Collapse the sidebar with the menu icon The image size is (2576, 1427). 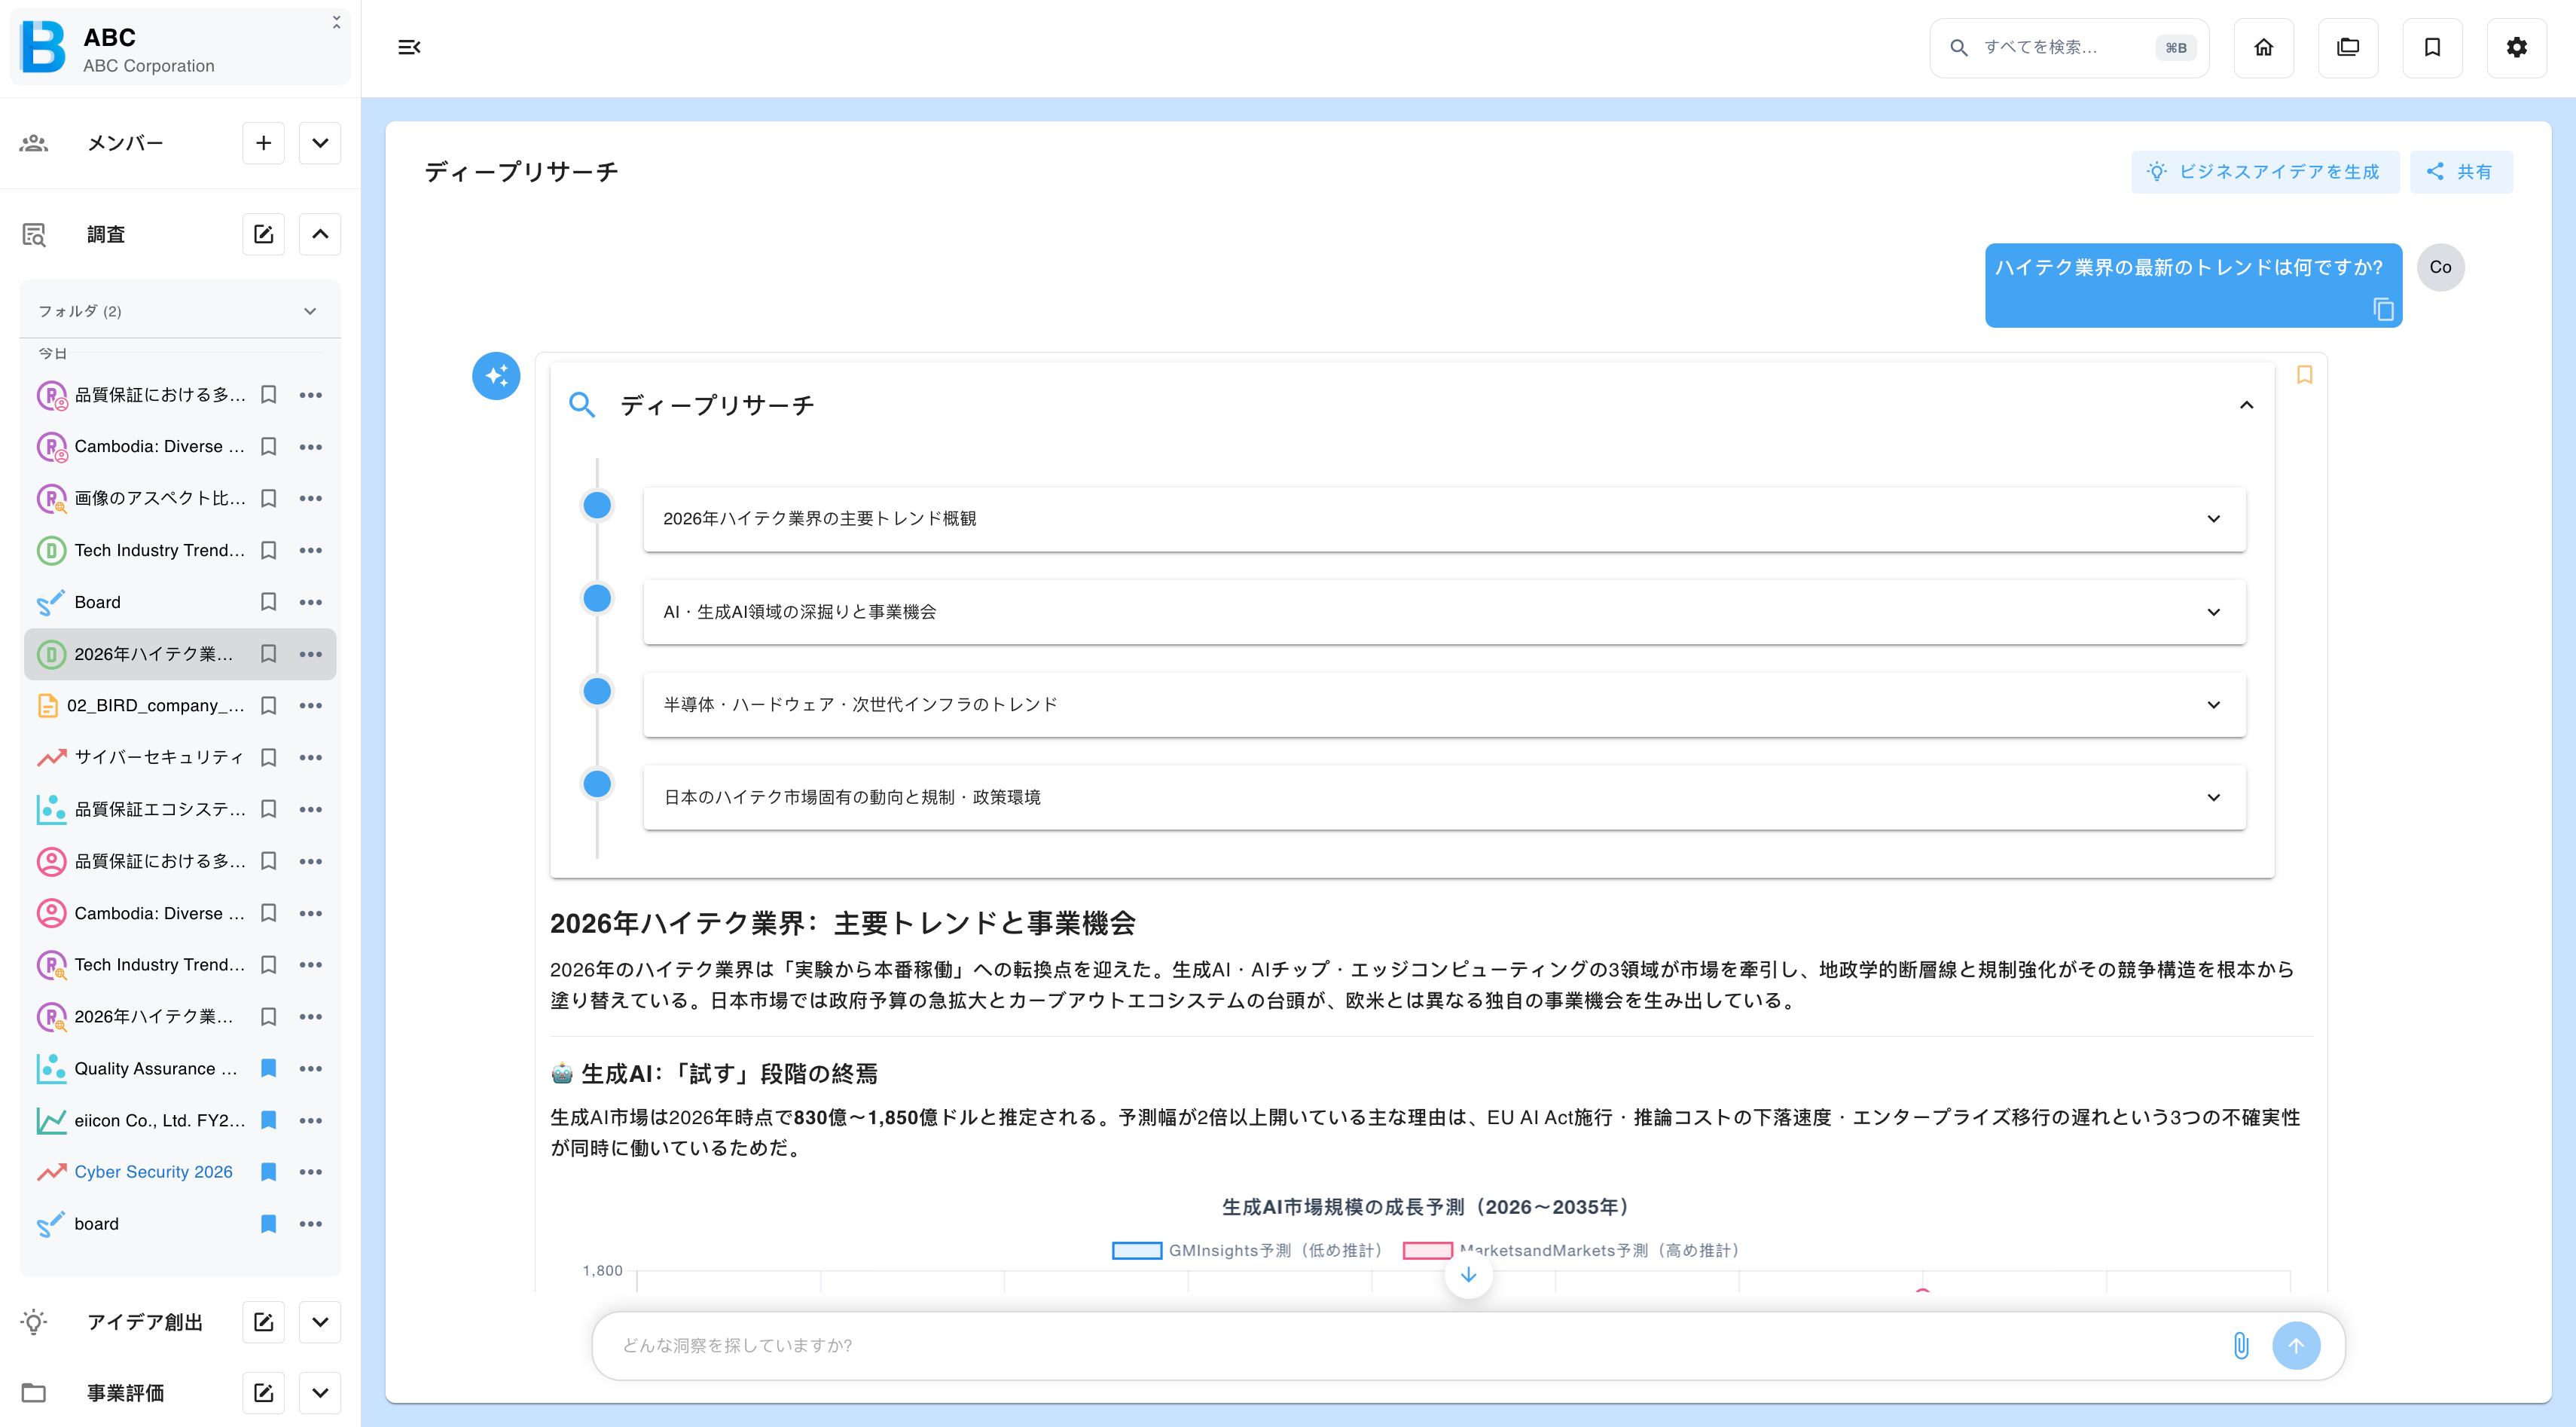(409, 47)
